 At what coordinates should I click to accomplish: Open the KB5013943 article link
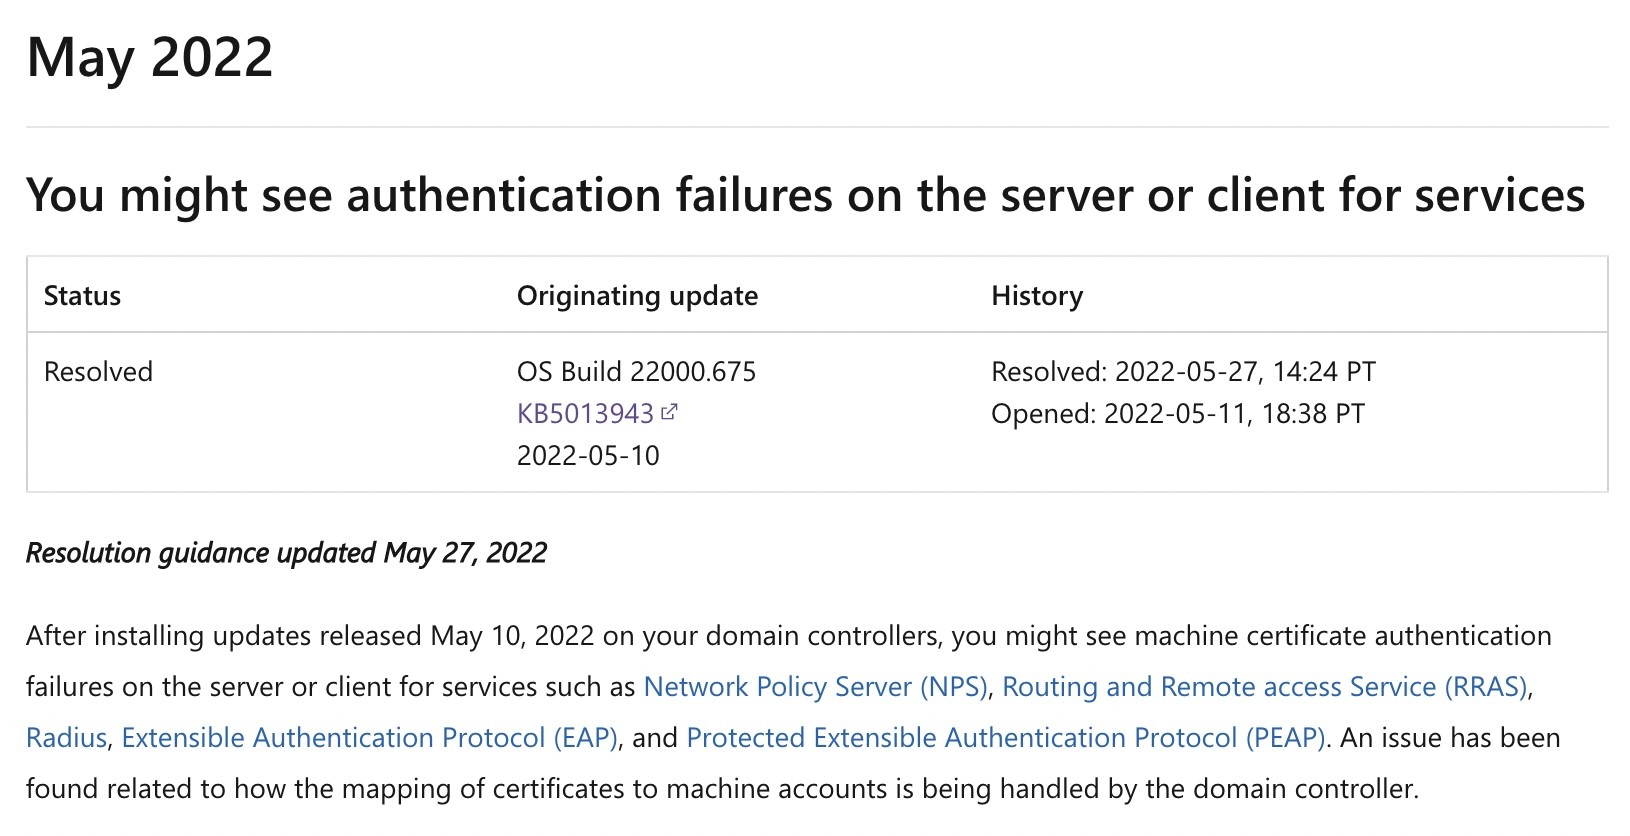(585, 413)
